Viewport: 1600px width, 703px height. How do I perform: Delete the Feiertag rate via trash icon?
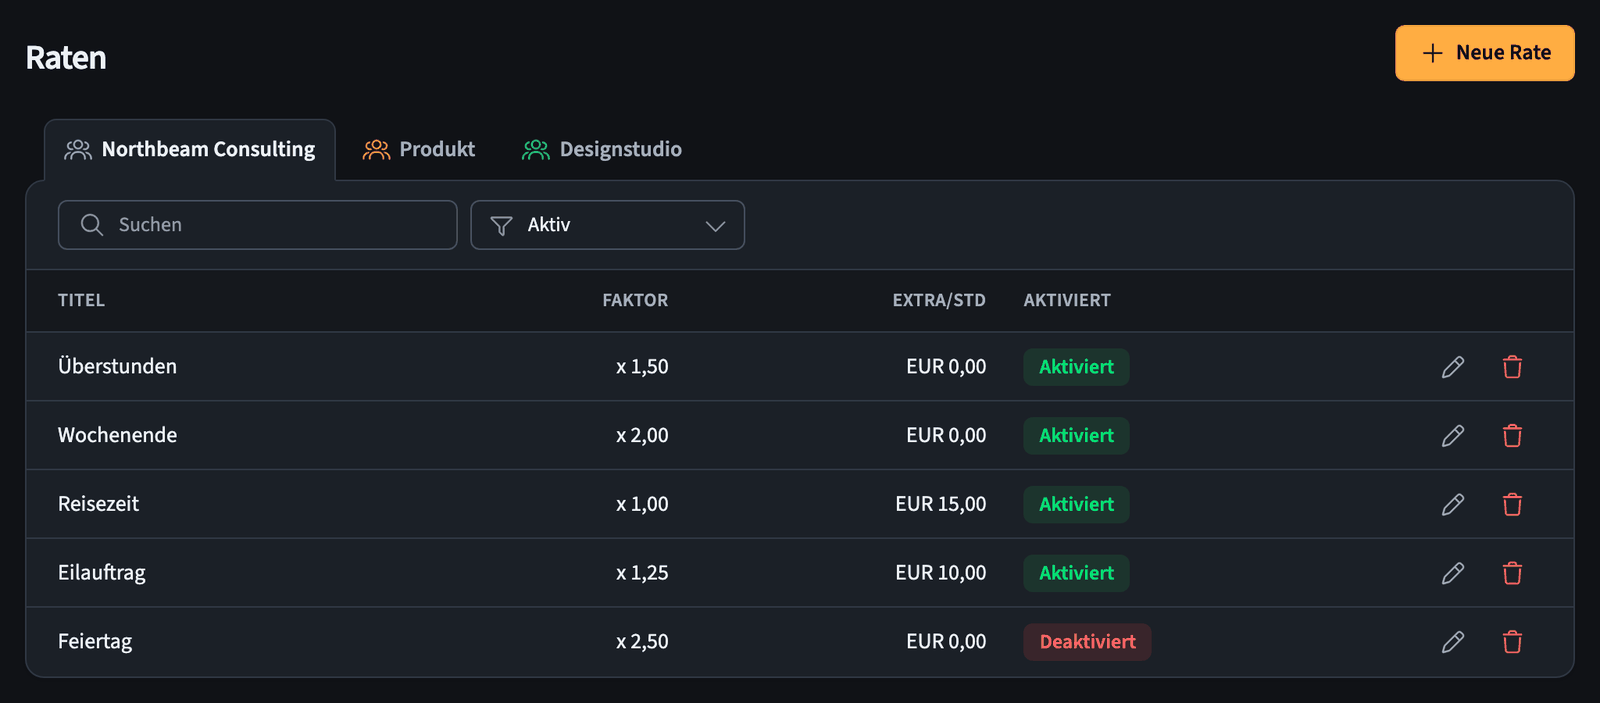1512,642
